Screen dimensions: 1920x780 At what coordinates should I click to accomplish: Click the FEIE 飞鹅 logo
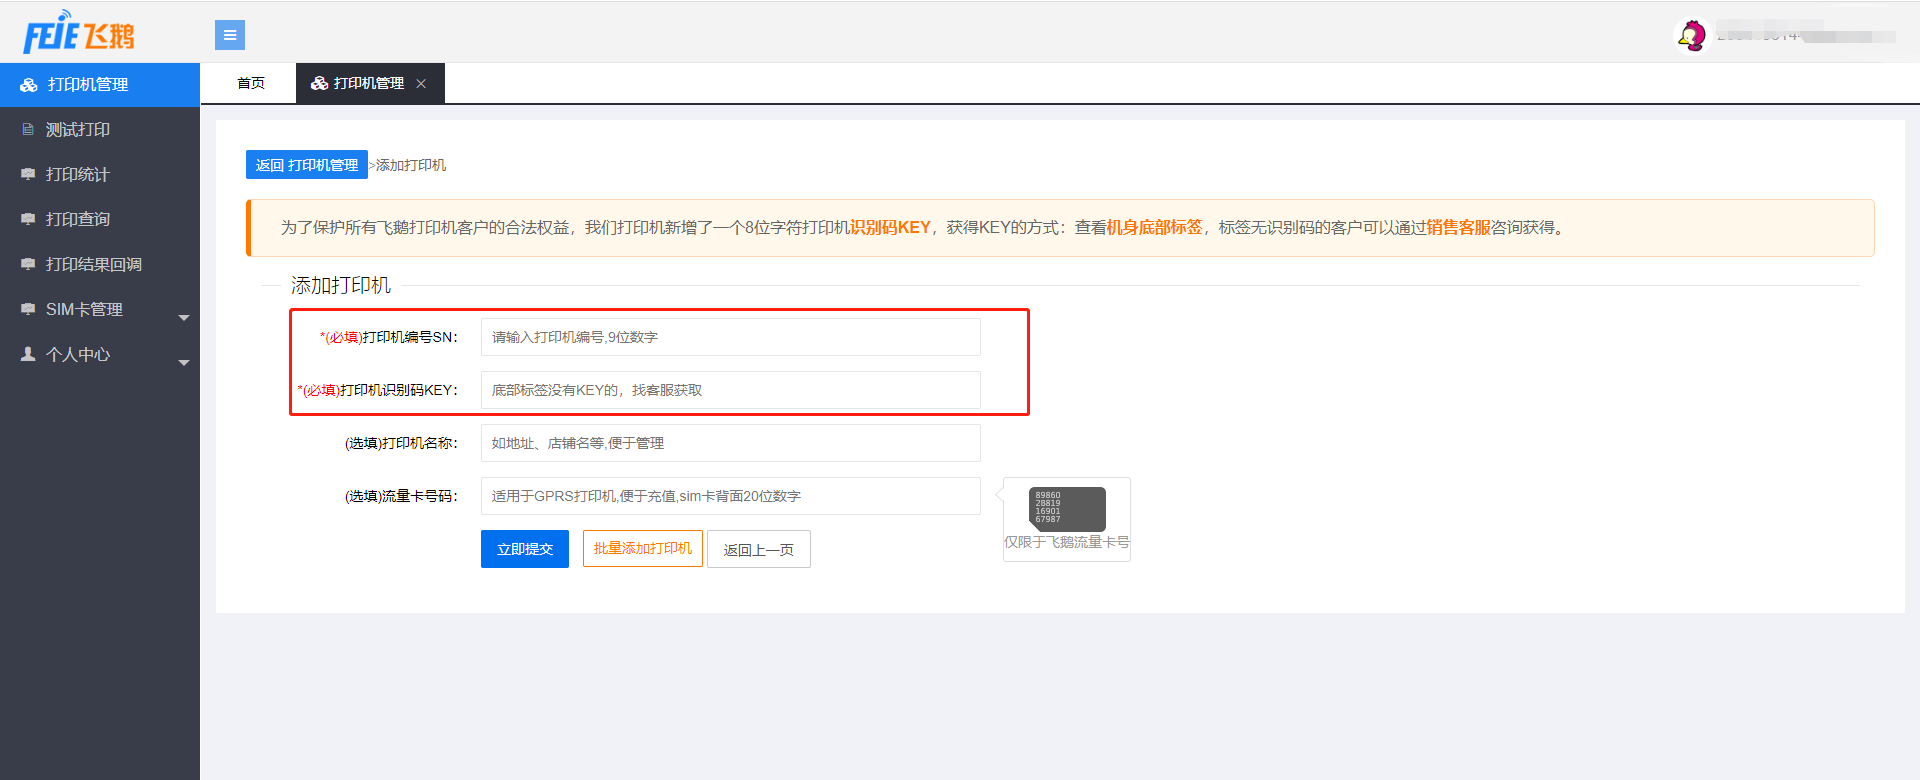[78, 34]
